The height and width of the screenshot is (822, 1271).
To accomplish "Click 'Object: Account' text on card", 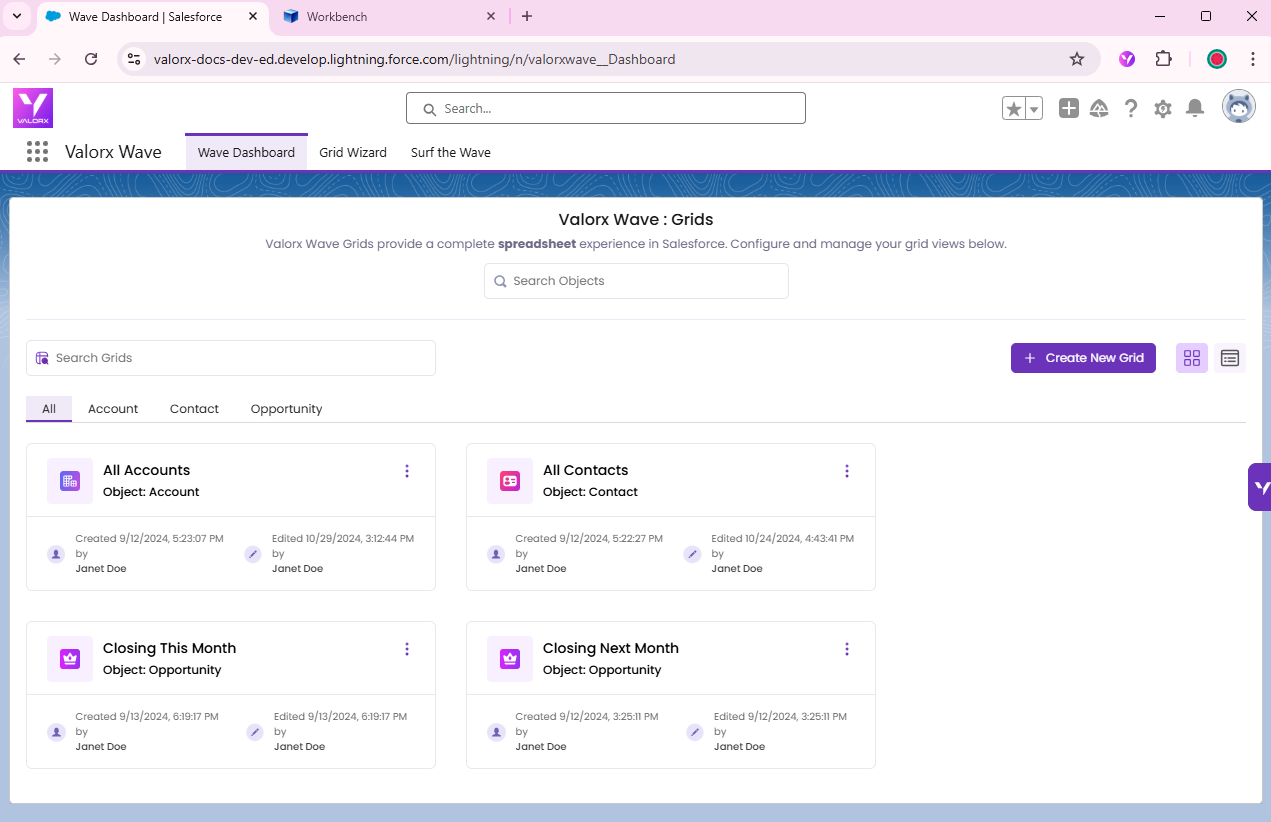I will 151,492.
